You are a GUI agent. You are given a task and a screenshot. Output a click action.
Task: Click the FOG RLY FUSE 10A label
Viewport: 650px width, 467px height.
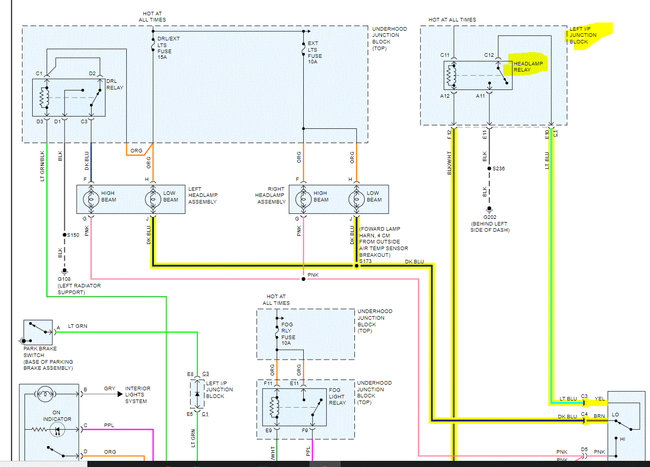click(x=287, y=334)
